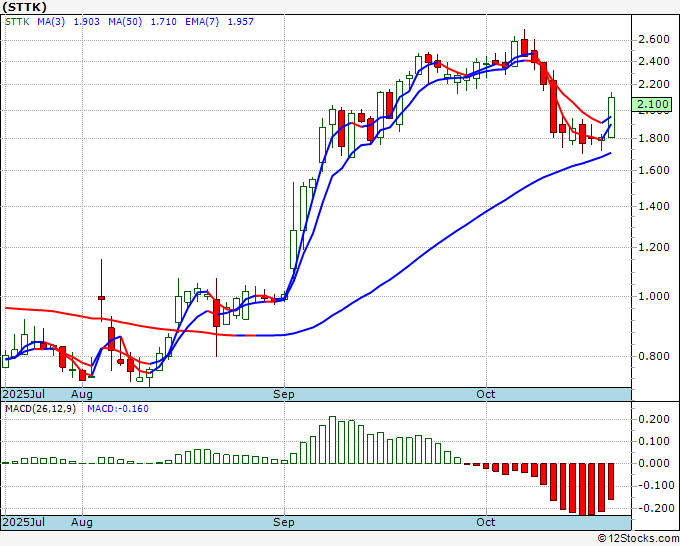Click the MA(3) value 1.903
The height and width of the screenshot is (546, 680).
(x=87, y=22)
